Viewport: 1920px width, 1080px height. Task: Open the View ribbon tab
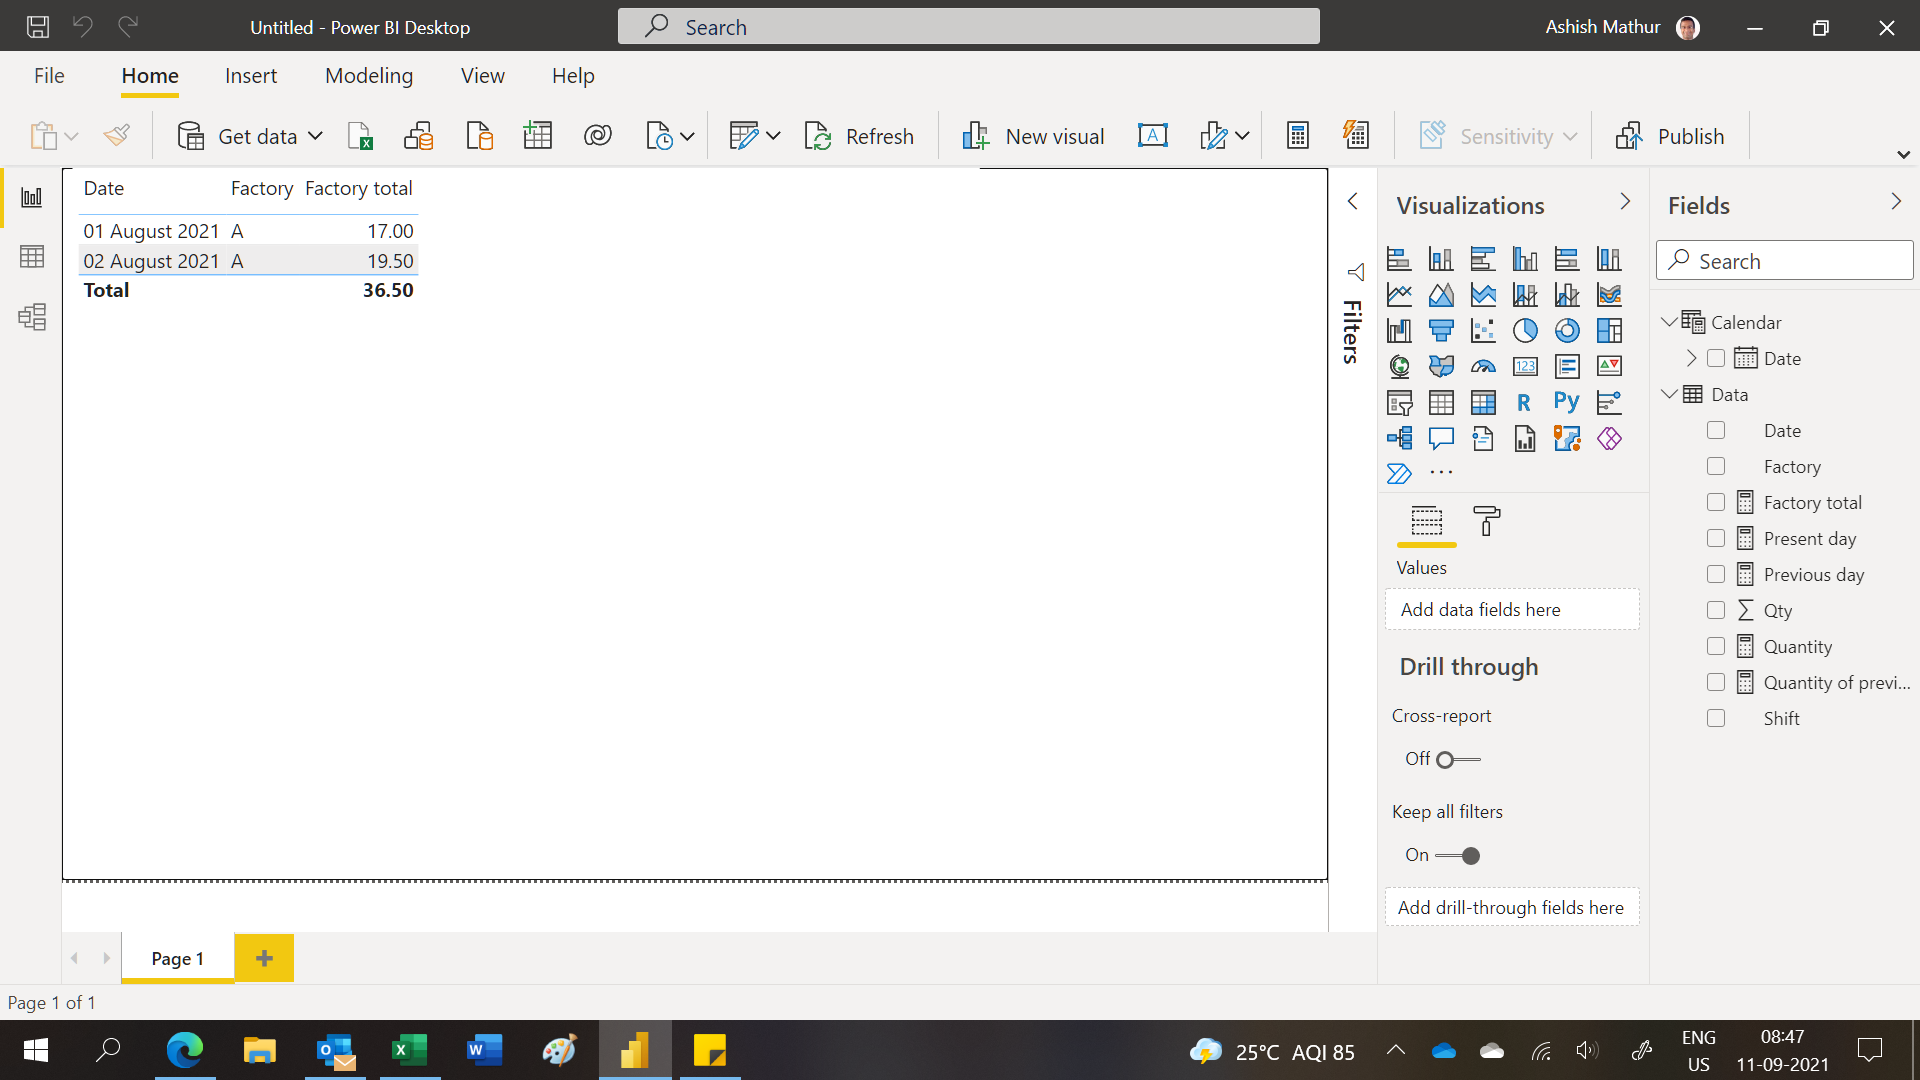[x=483, y=76]
